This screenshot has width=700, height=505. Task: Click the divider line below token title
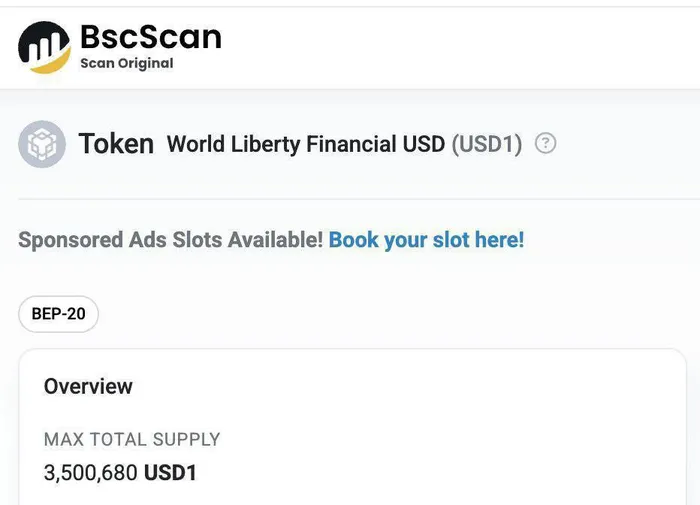point(359,199)
